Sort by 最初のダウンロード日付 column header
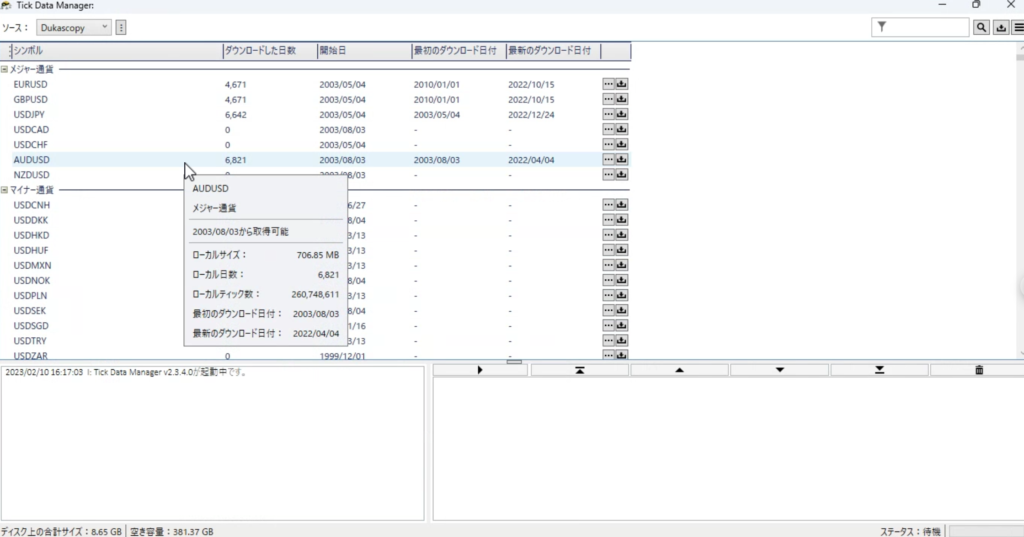This screenshot has width=1024, height=537. point(458,50)
